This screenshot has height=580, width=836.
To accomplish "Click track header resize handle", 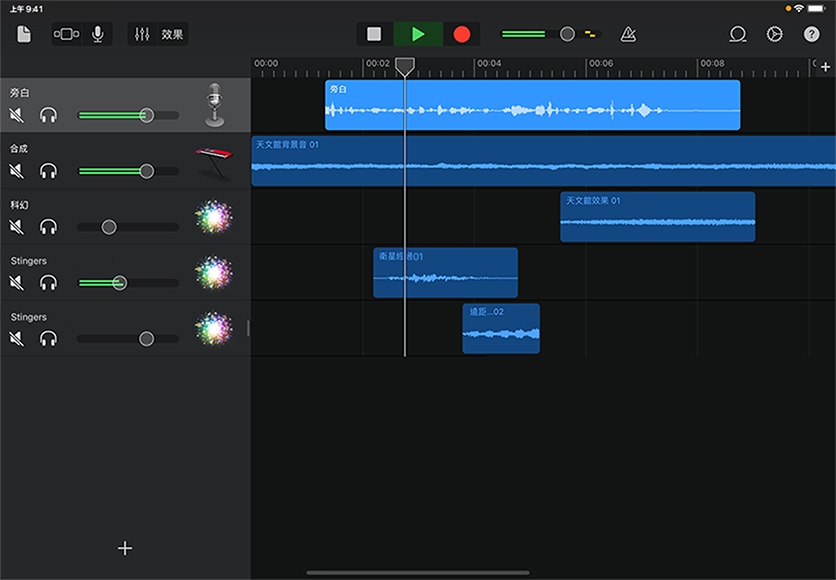I will click(x=248, y=328).
